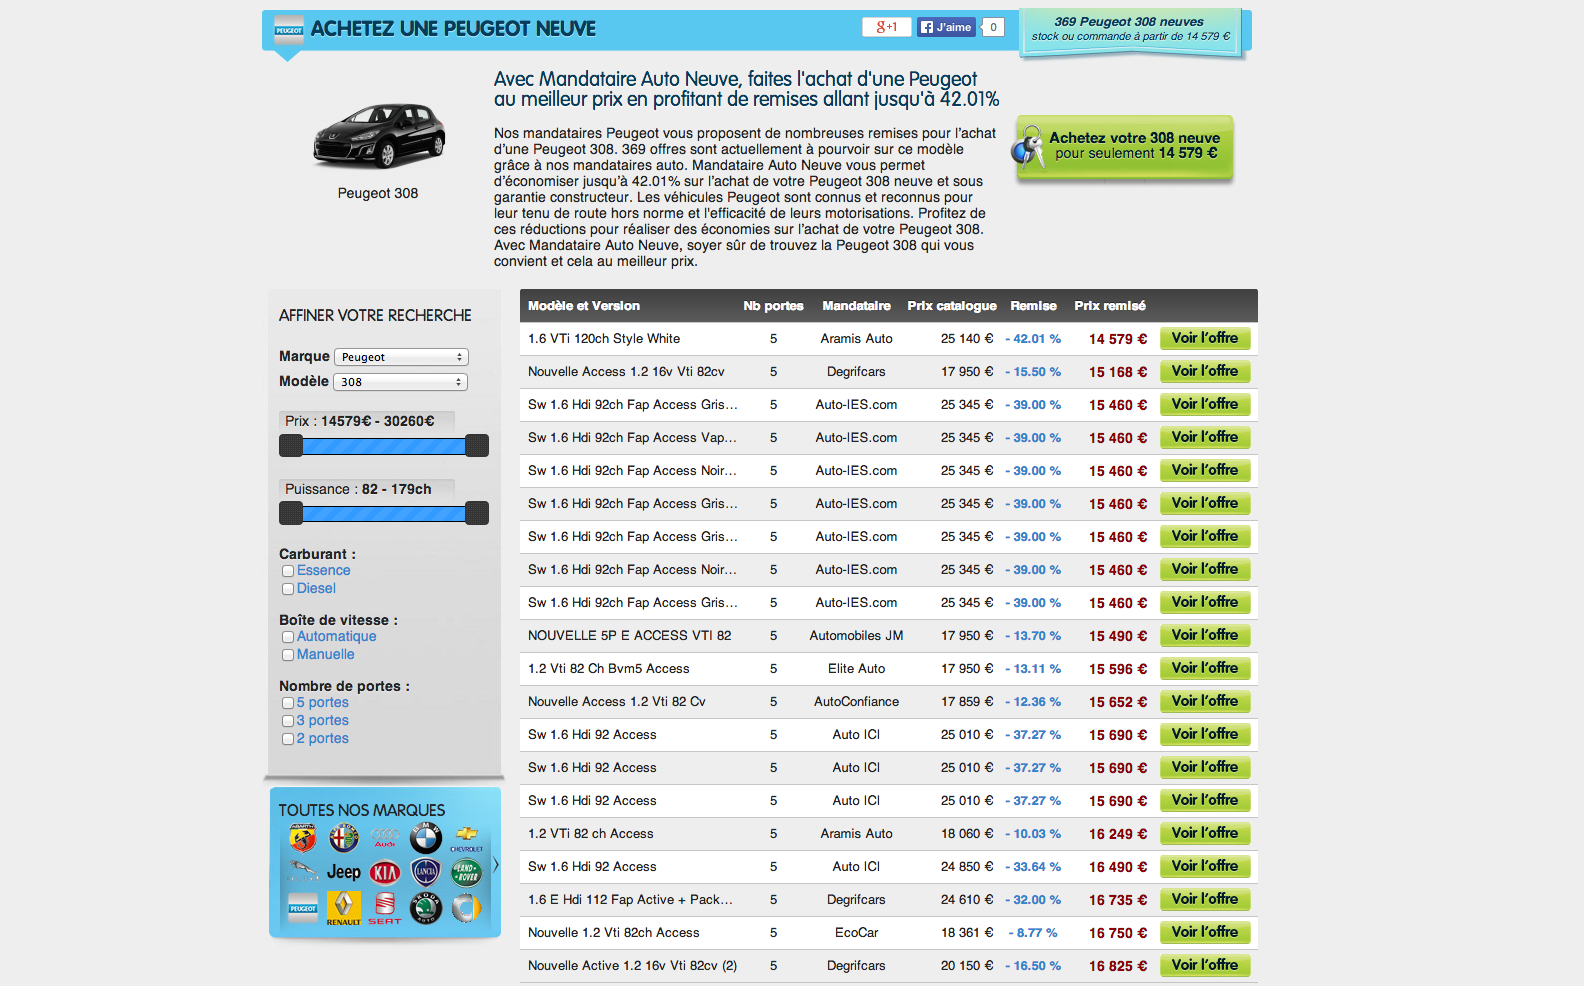The height and width of the screenshot is (986, 1584).
Task: Select the Seat logo
Action: click(x=385, y=908)
